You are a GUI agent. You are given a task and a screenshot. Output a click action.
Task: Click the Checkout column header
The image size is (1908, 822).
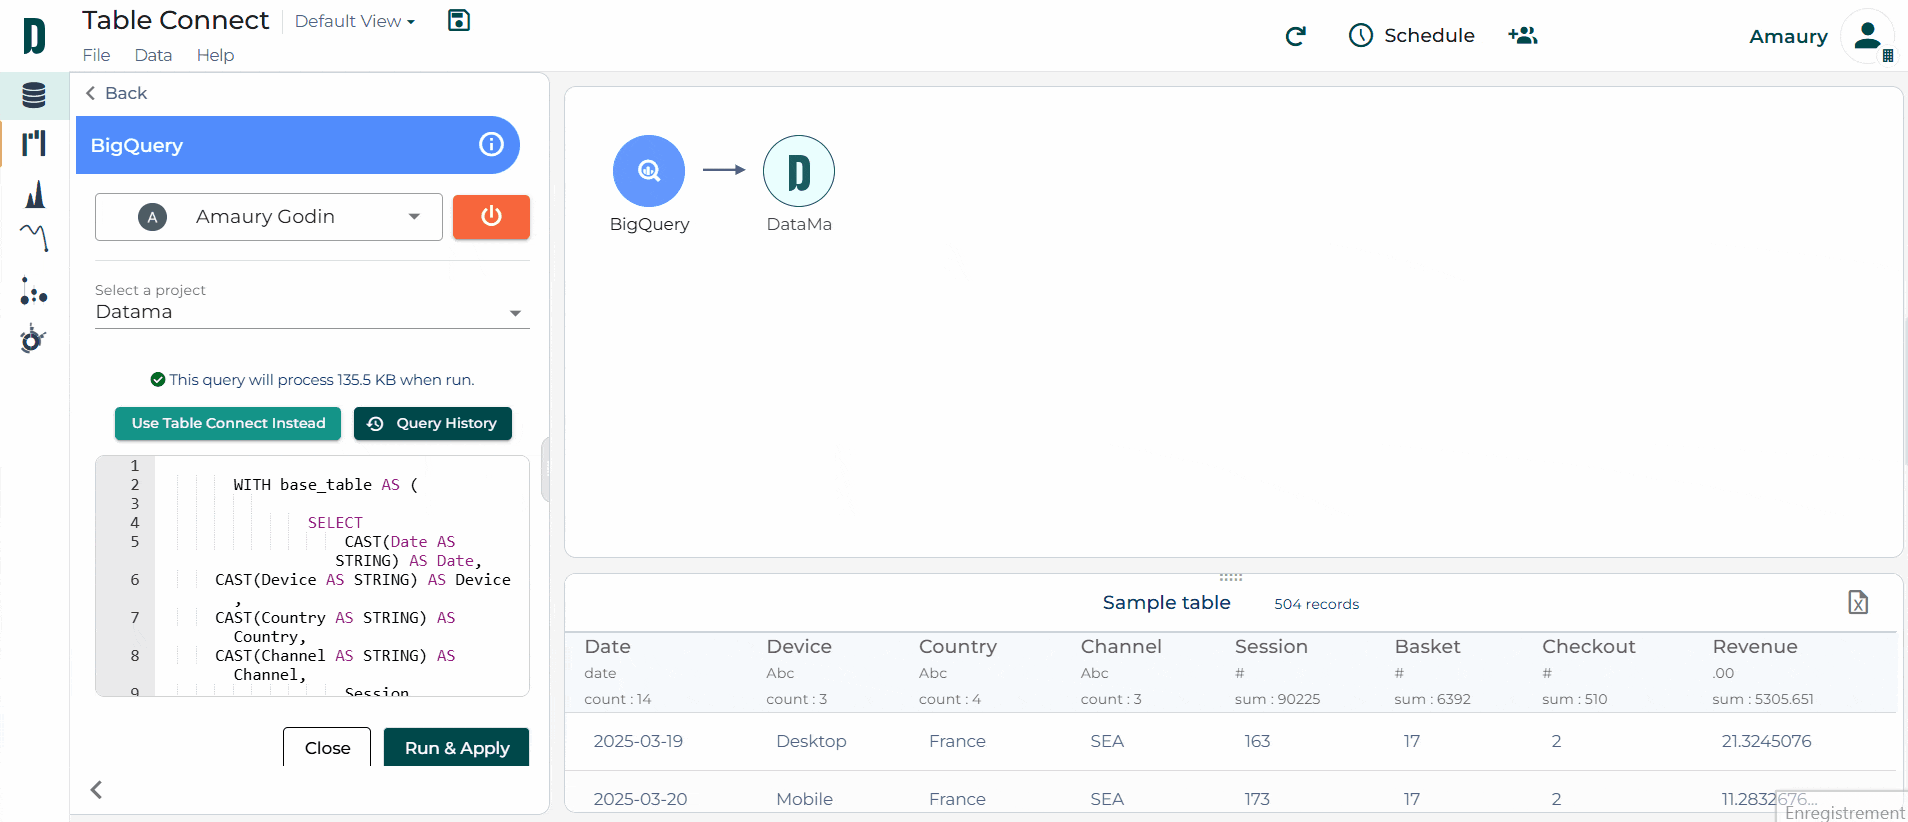click(x=1589, y=647)
